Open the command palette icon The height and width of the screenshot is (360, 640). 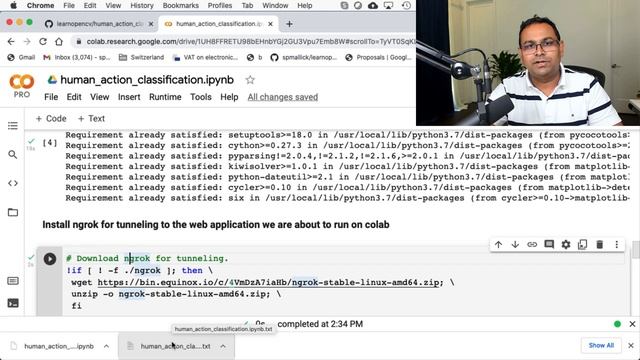tap(13, 281)
